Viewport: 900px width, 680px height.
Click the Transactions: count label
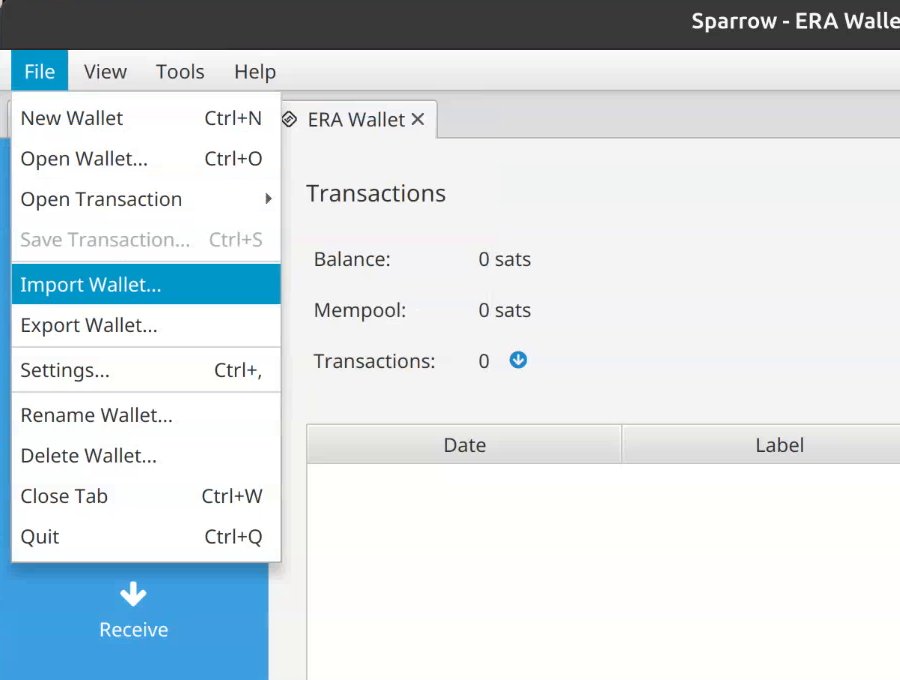(374, 361)
